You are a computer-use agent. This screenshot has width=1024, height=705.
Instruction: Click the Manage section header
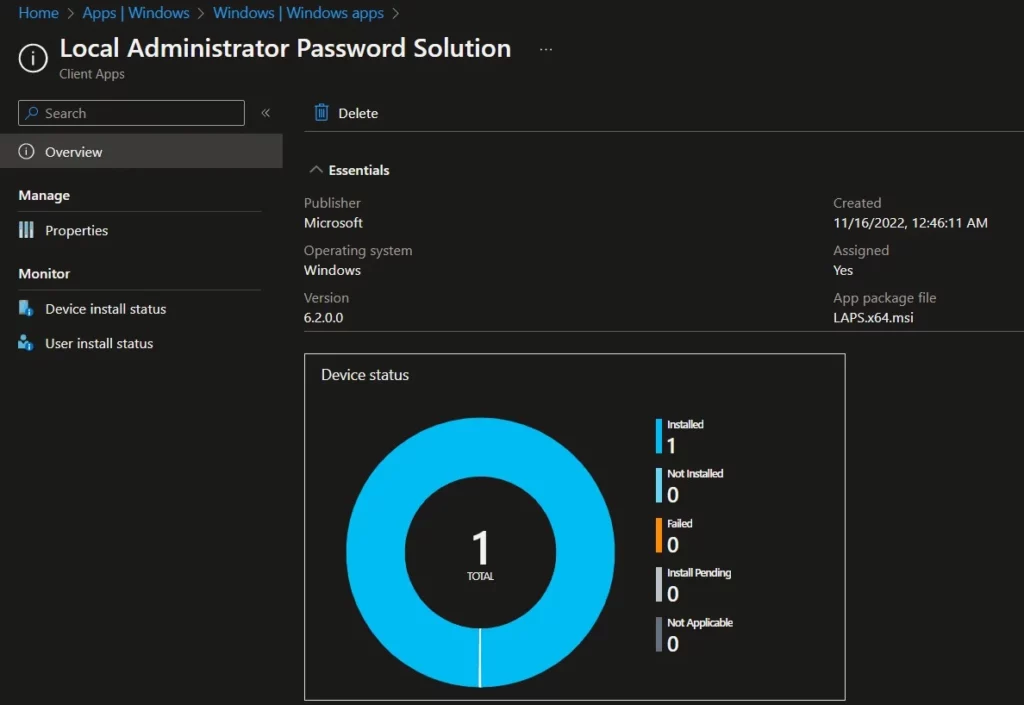click(x=44, y=195)
